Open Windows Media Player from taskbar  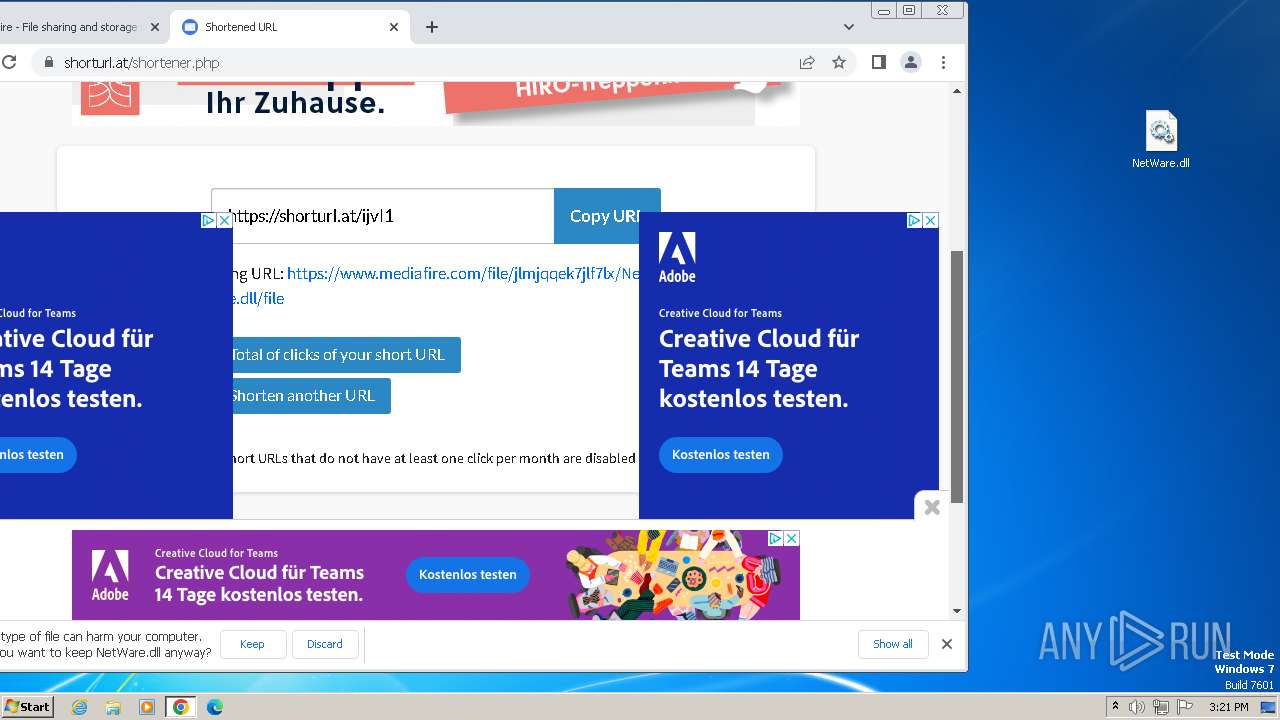(x=147, y=707)
